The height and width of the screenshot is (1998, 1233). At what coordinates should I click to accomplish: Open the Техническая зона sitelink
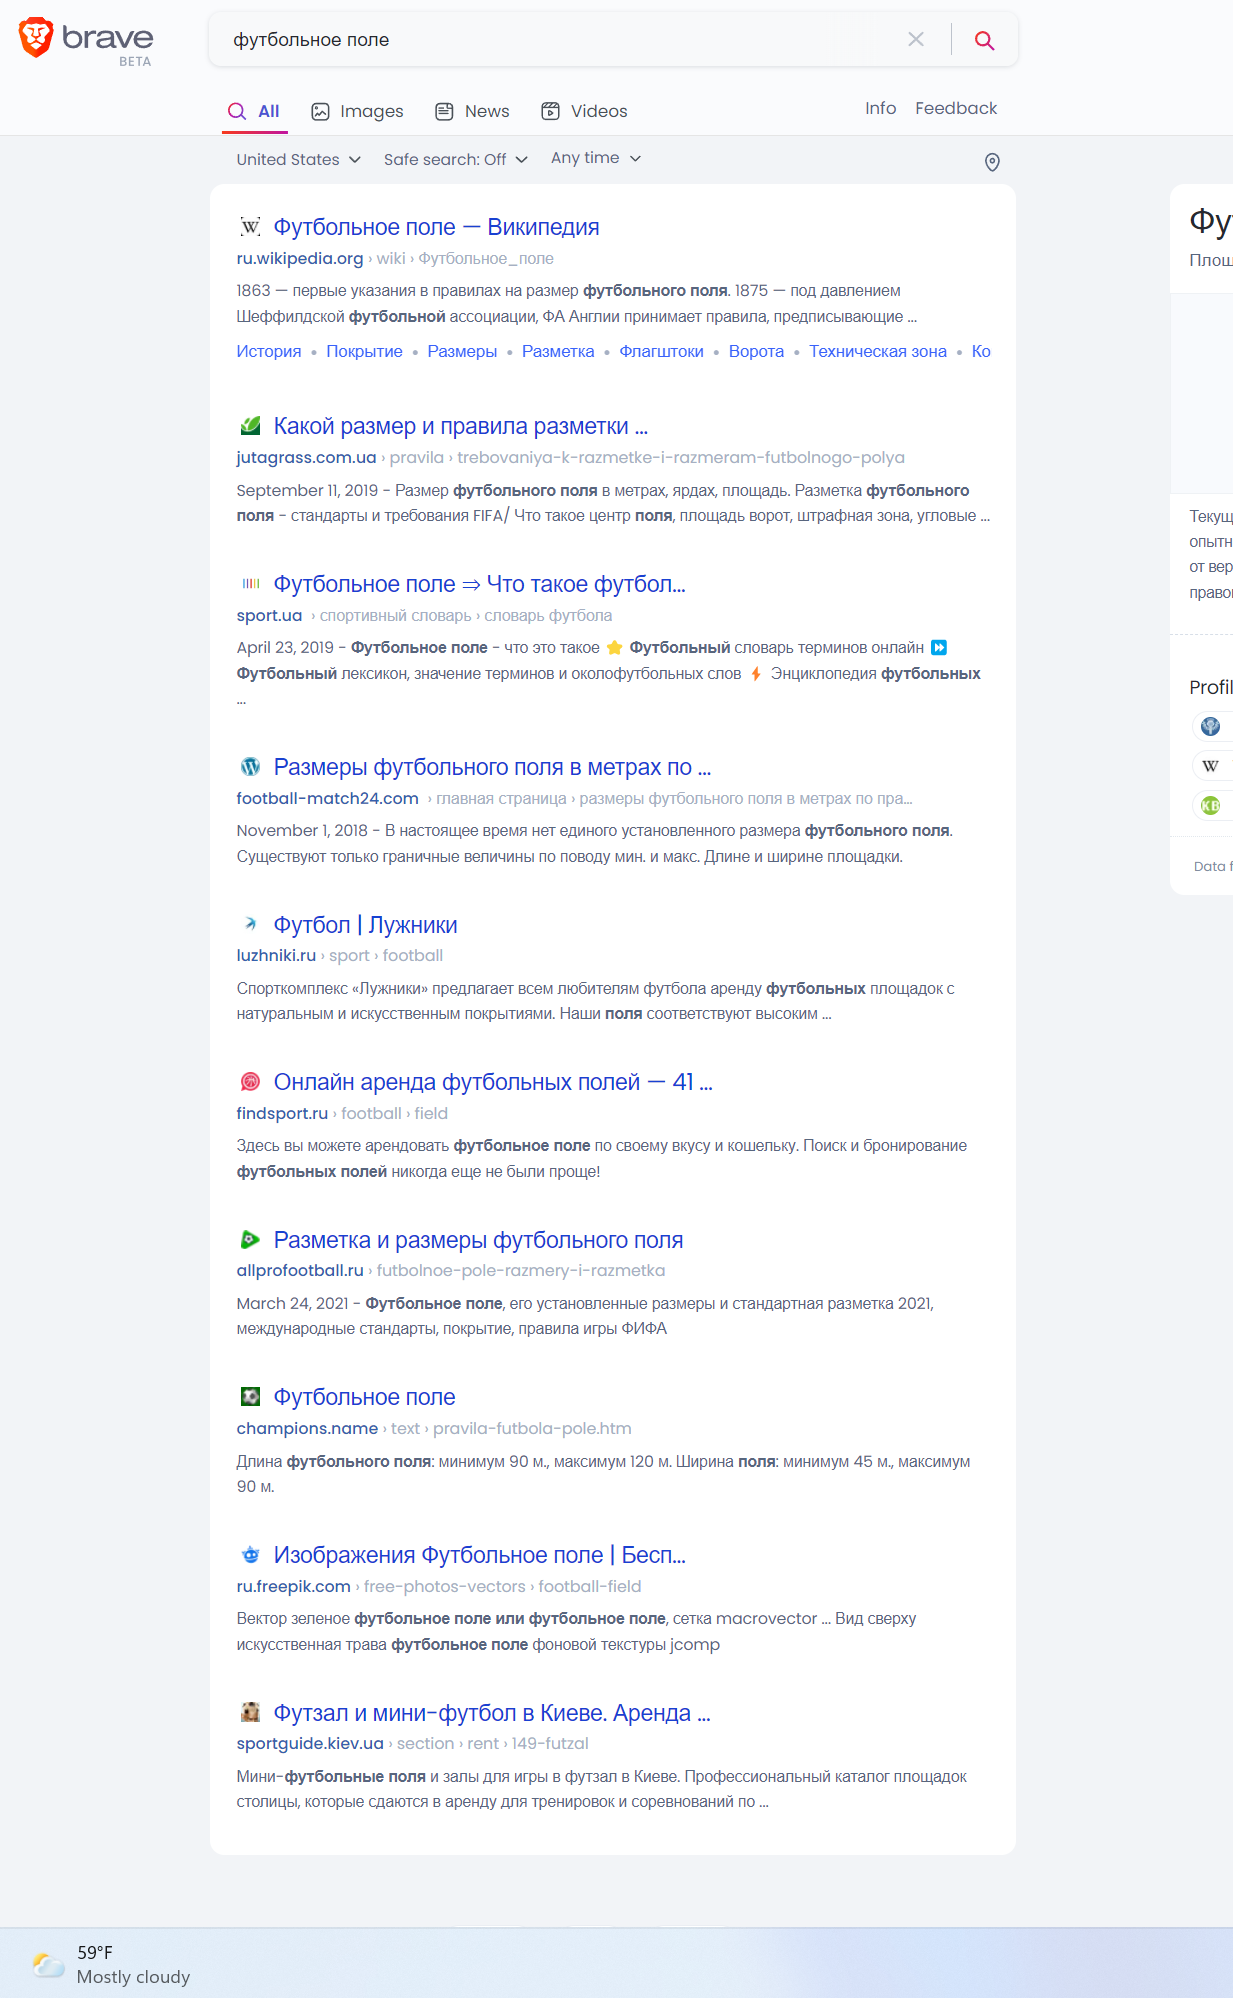pos(878,351)
